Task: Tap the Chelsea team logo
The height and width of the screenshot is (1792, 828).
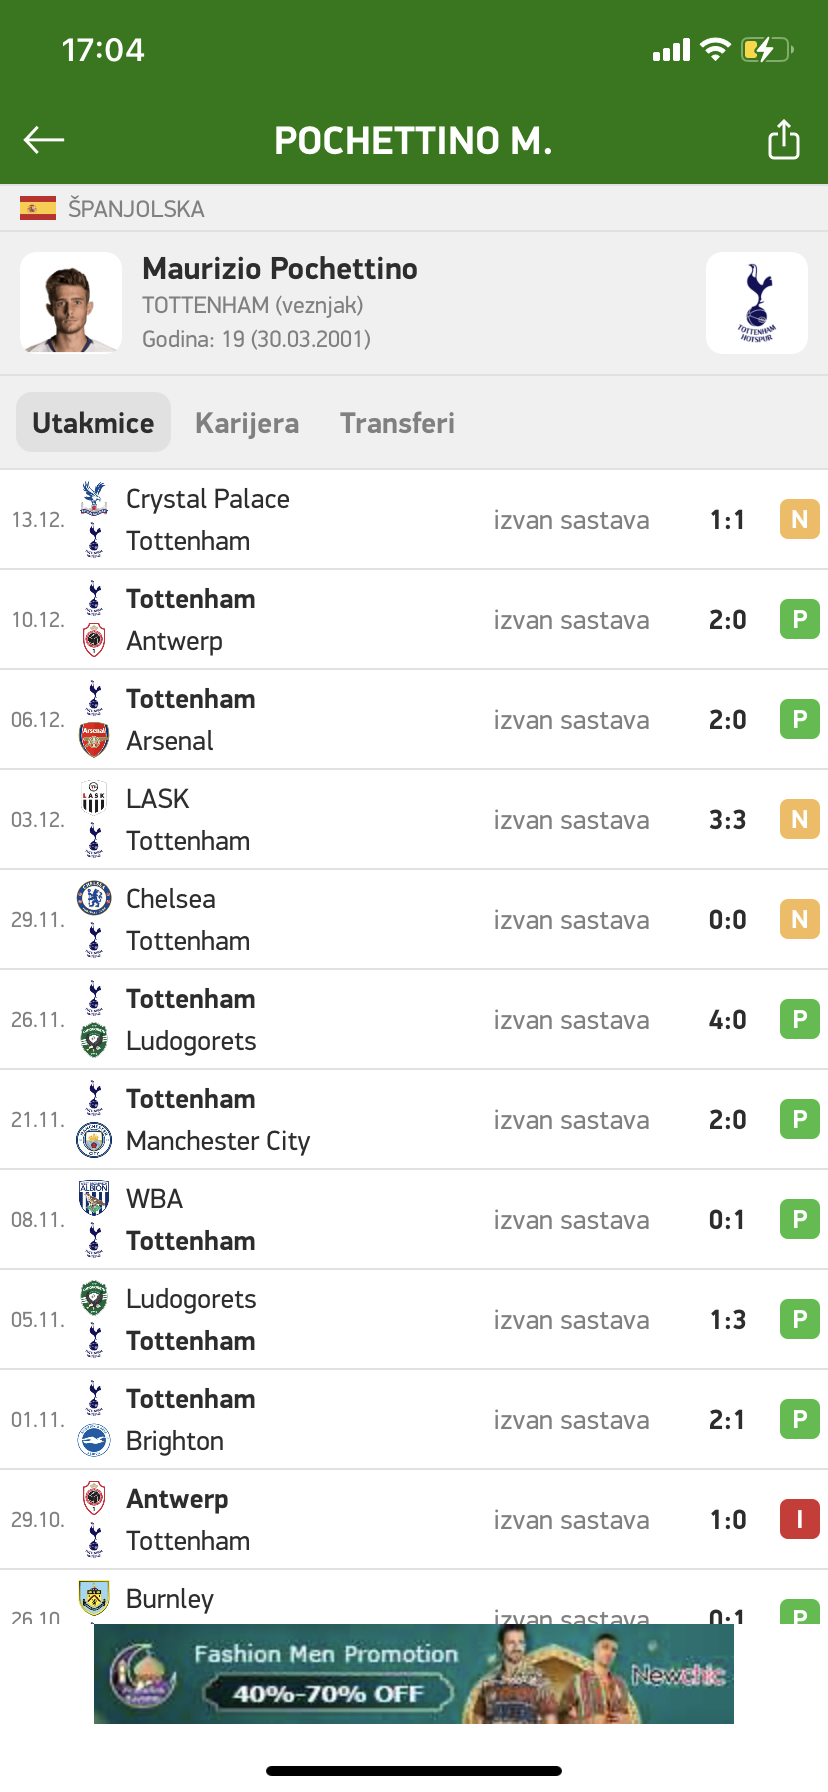Action: [x=94, y=898]
